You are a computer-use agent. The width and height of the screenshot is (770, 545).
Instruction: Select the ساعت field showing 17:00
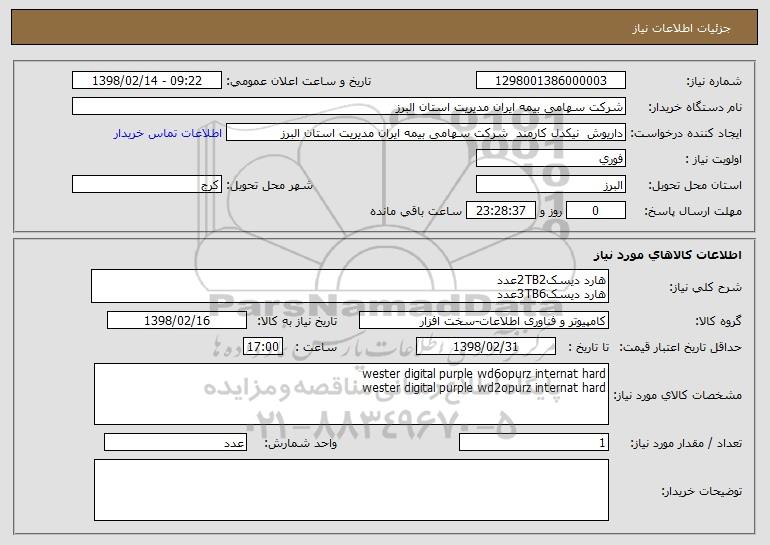pyautogui.click(x=263, y=346)
